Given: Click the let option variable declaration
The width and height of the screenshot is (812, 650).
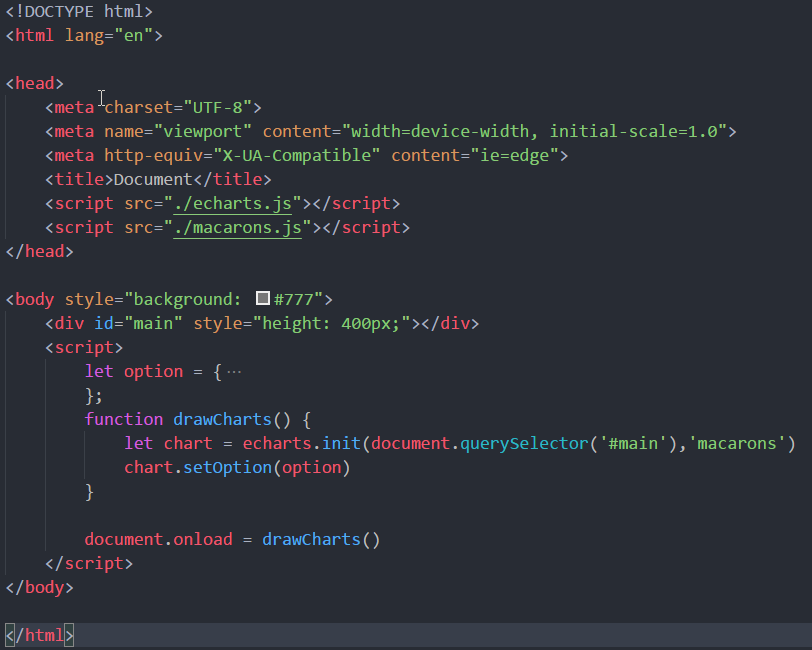Looking at the screenshot, I should point(134,371).
